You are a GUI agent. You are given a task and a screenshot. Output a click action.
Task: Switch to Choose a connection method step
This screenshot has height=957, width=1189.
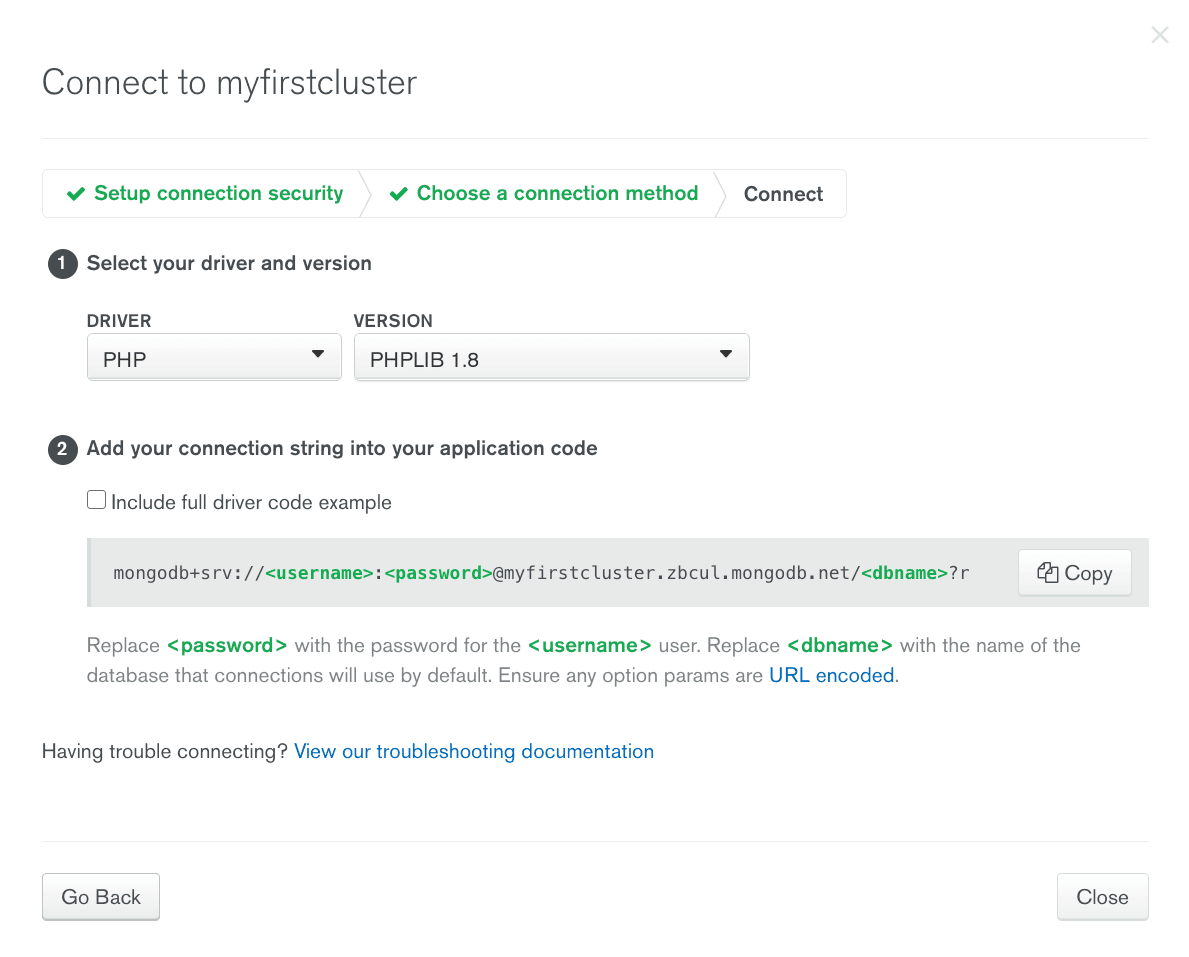(x=557, y=194)
